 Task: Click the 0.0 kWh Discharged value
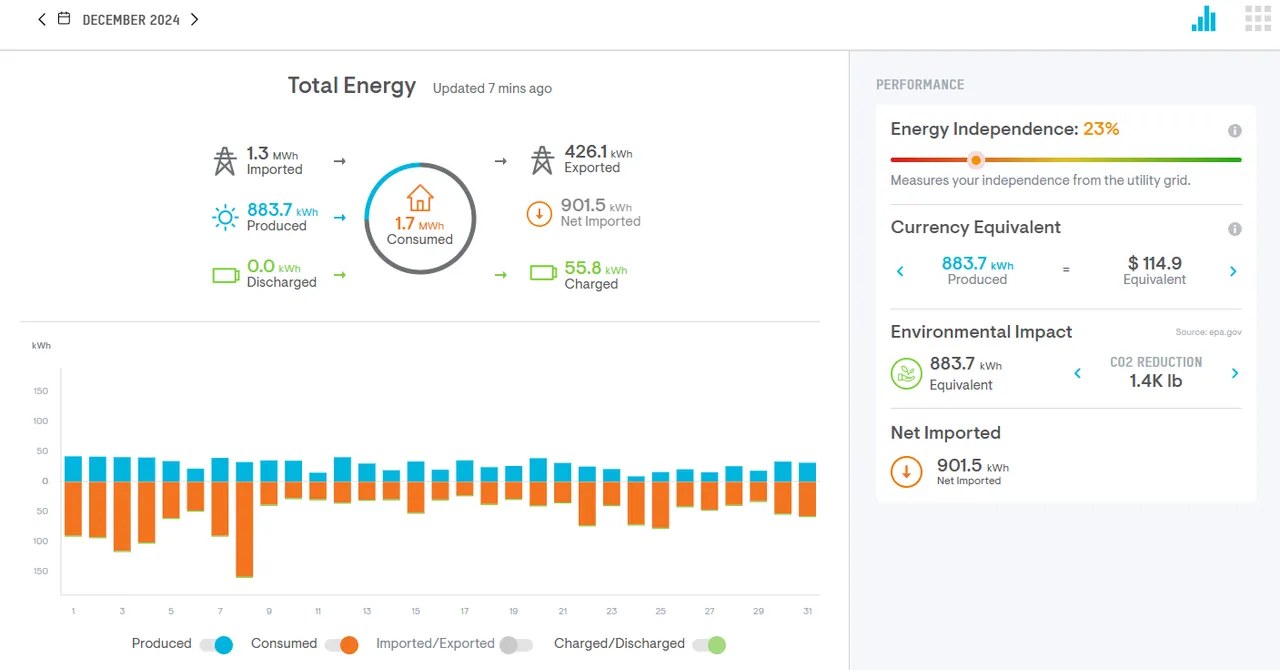click(x=273, y=267)
